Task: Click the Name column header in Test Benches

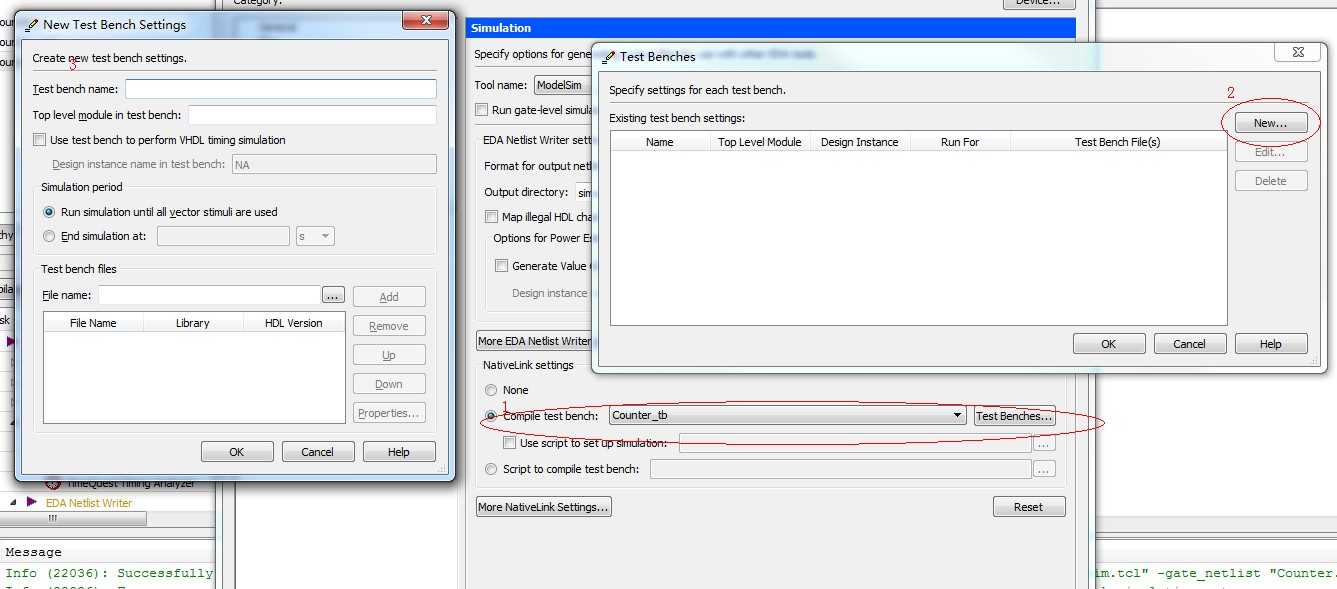Action: 660,142
